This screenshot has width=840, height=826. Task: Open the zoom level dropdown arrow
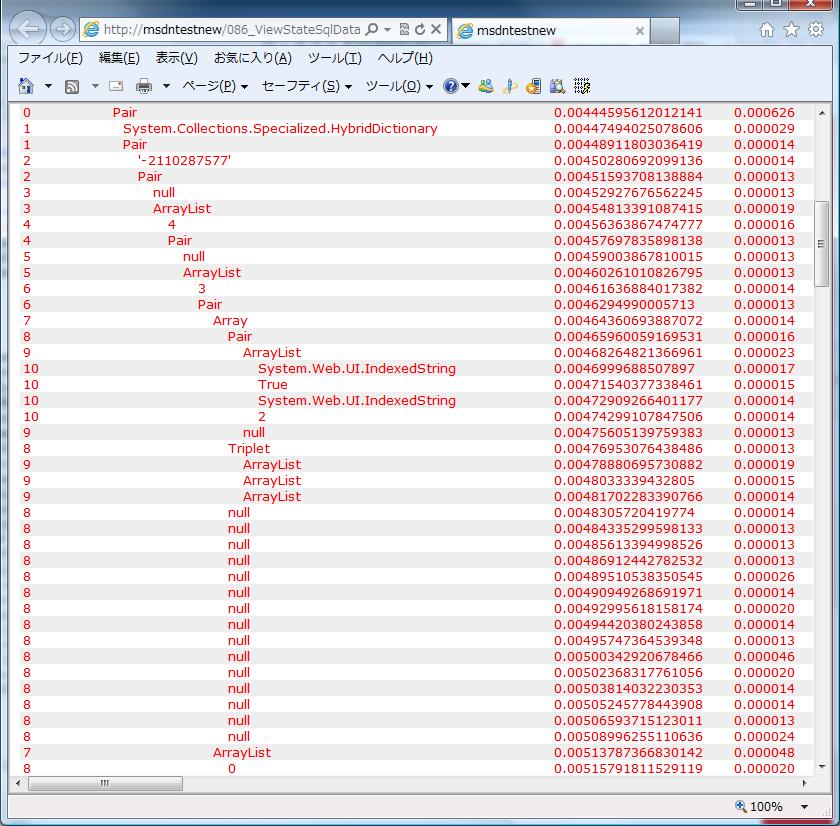[x=804, y=807]
